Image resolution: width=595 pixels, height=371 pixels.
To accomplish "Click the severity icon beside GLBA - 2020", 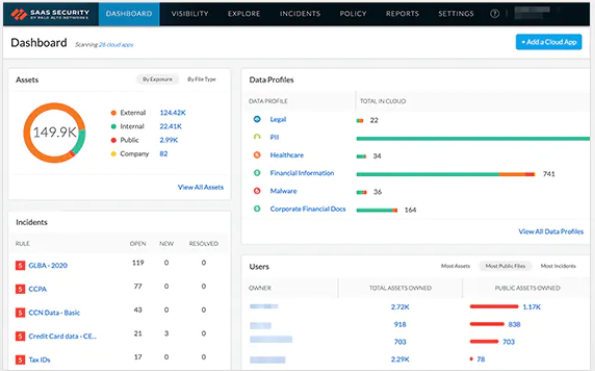I will [20, 265].
